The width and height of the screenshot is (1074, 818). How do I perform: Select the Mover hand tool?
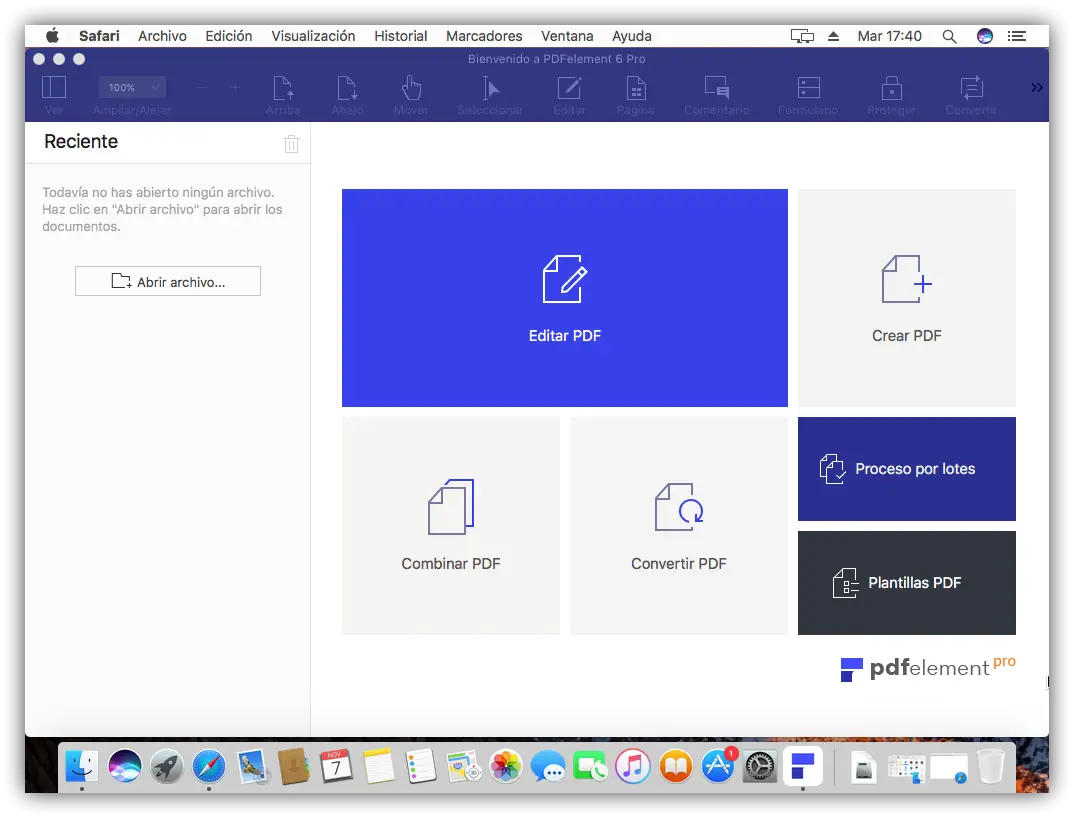click(411, 88)
